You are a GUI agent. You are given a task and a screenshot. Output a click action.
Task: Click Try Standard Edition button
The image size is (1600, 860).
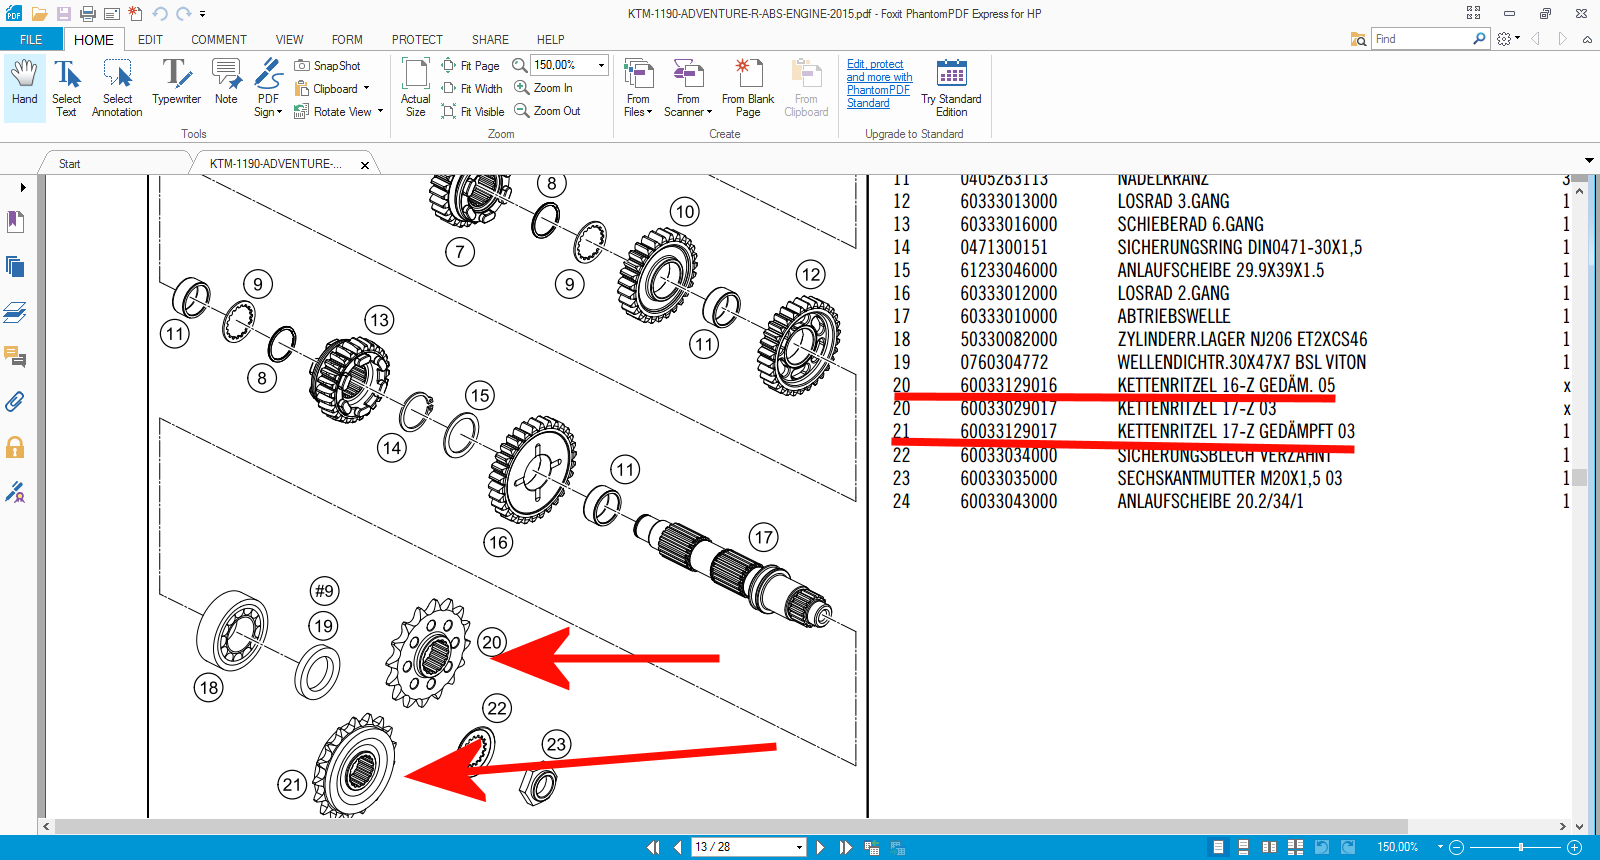click(x=951, y=87)
